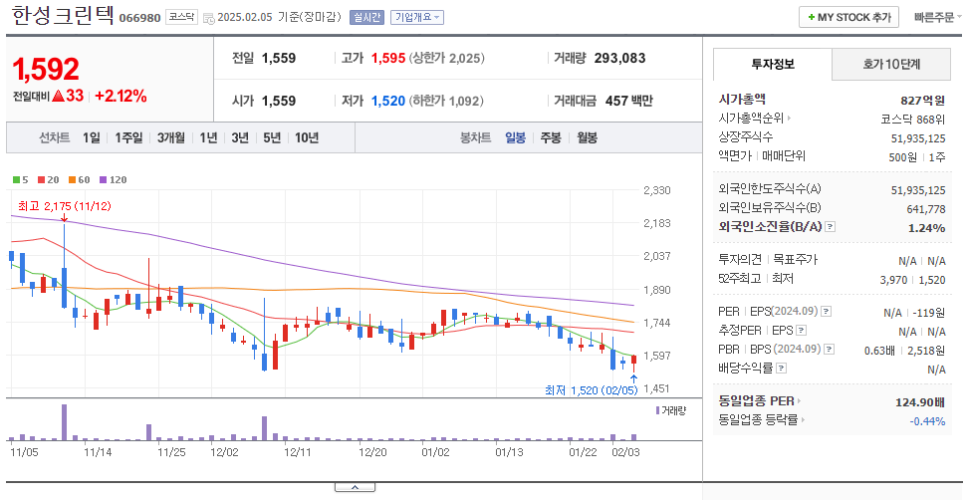
Task: Click the 고가 value 1,595
Action: point(388,58)
